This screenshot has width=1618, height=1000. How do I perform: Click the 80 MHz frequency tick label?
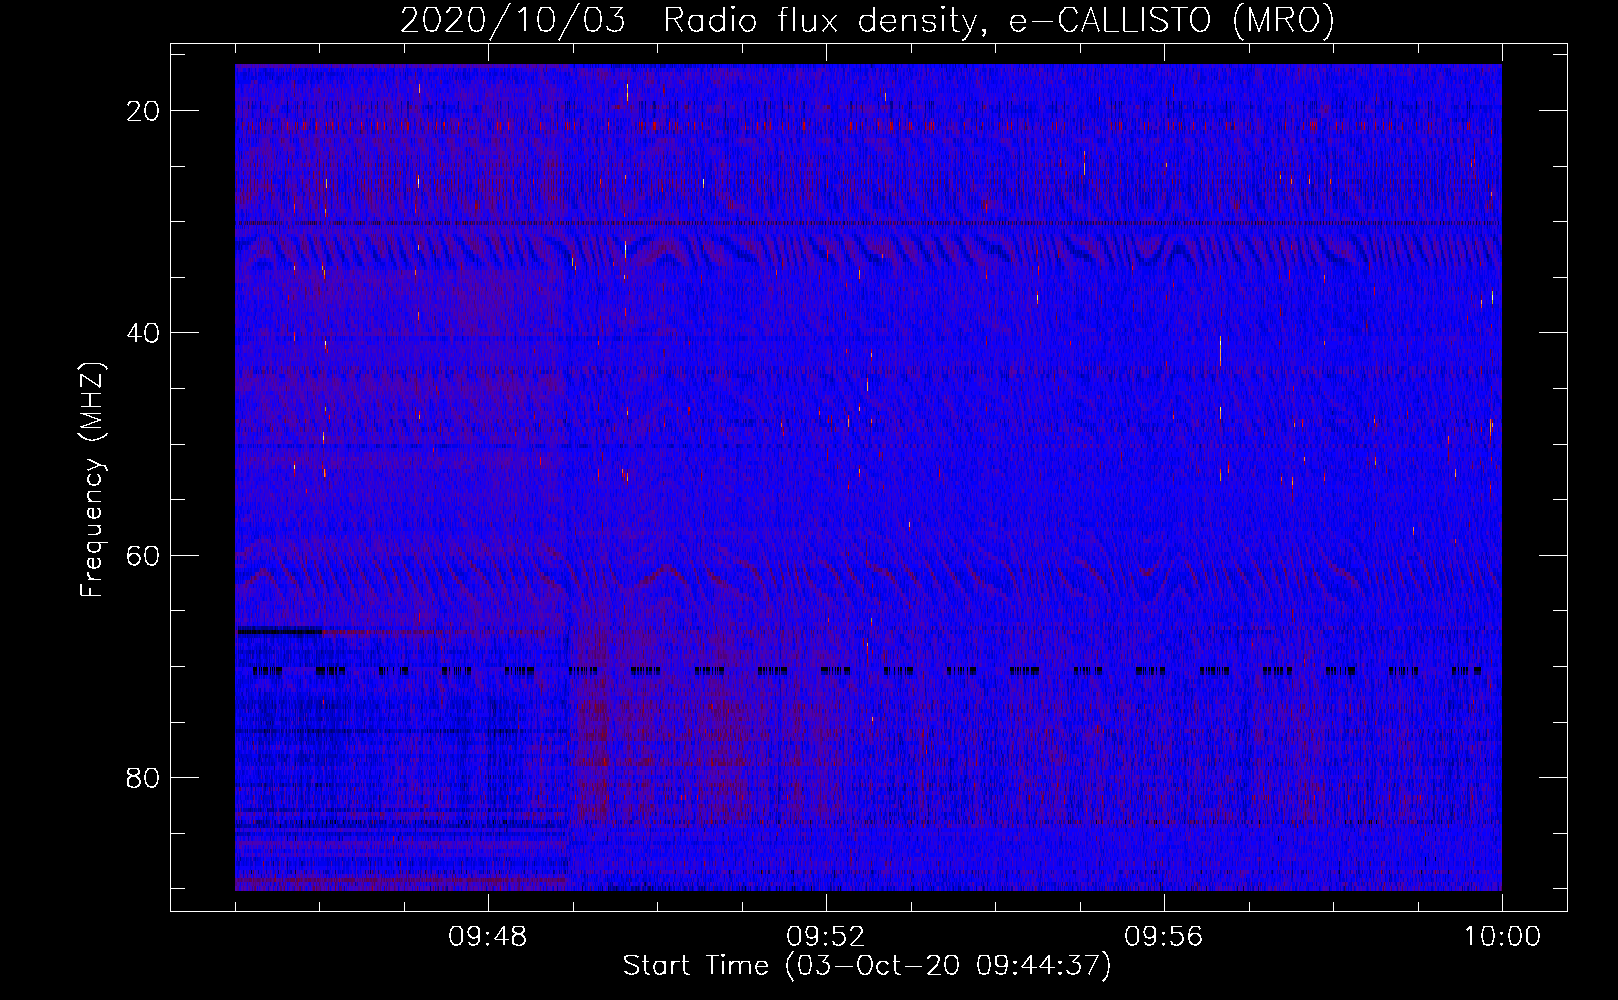pyautogui.click(x=143, y=777)
